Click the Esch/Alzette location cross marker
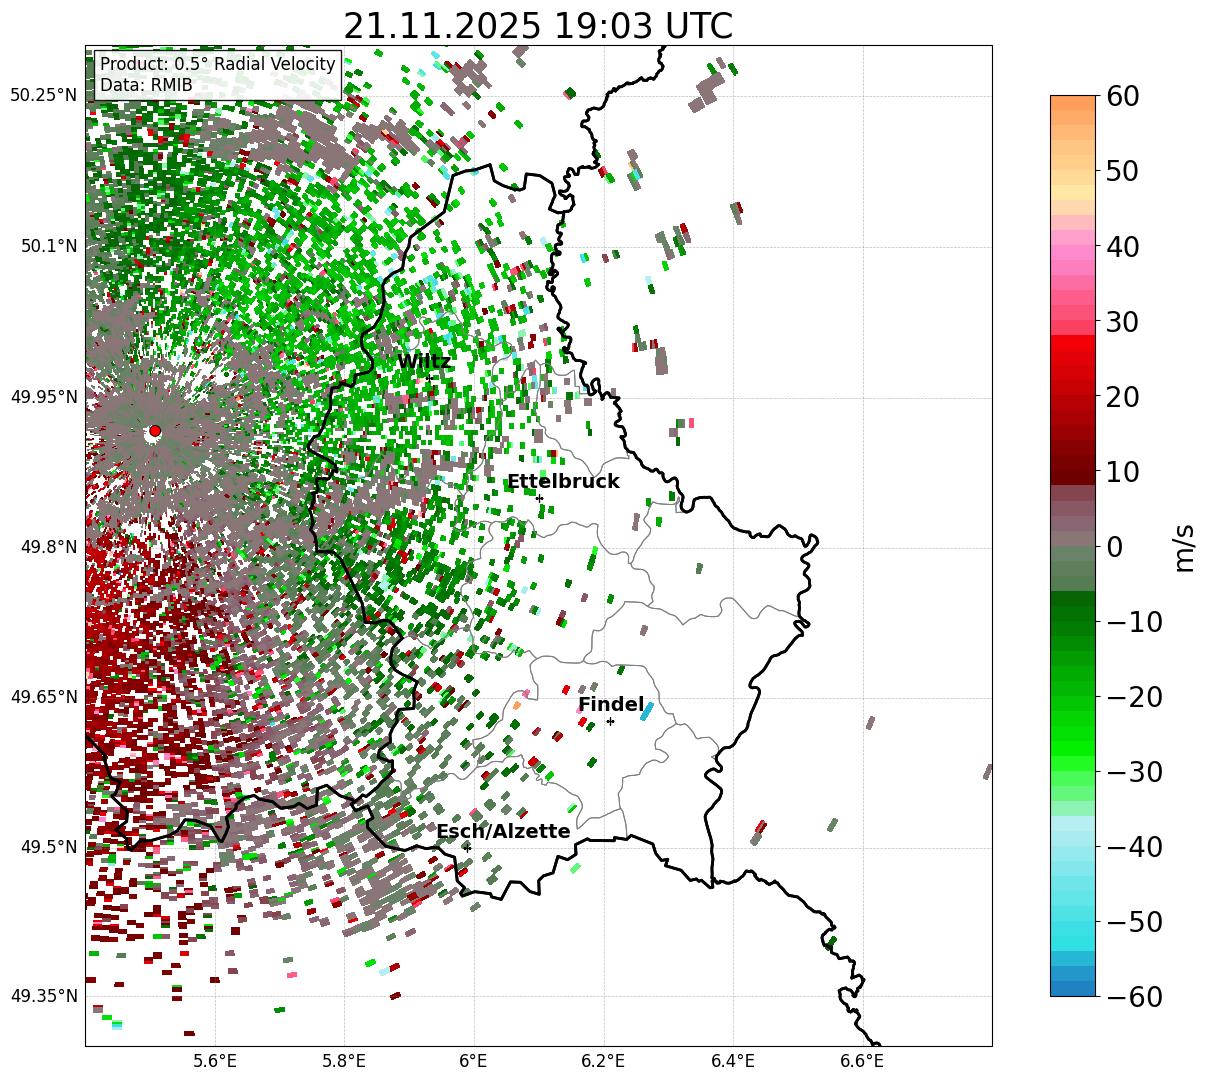1207x1081 pixels. [467, 847]
